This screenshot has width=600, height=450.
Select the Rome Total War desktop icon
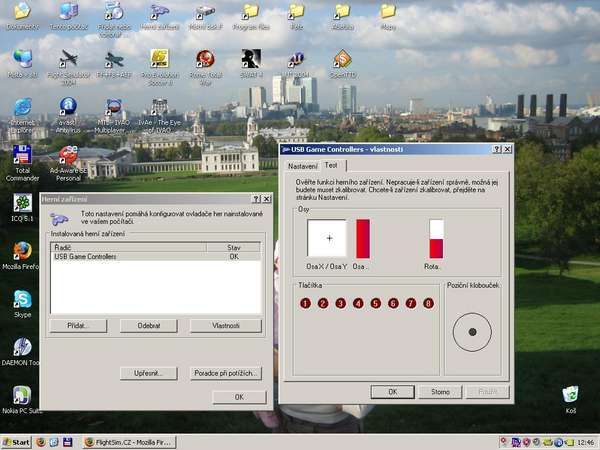click(205, 67)
